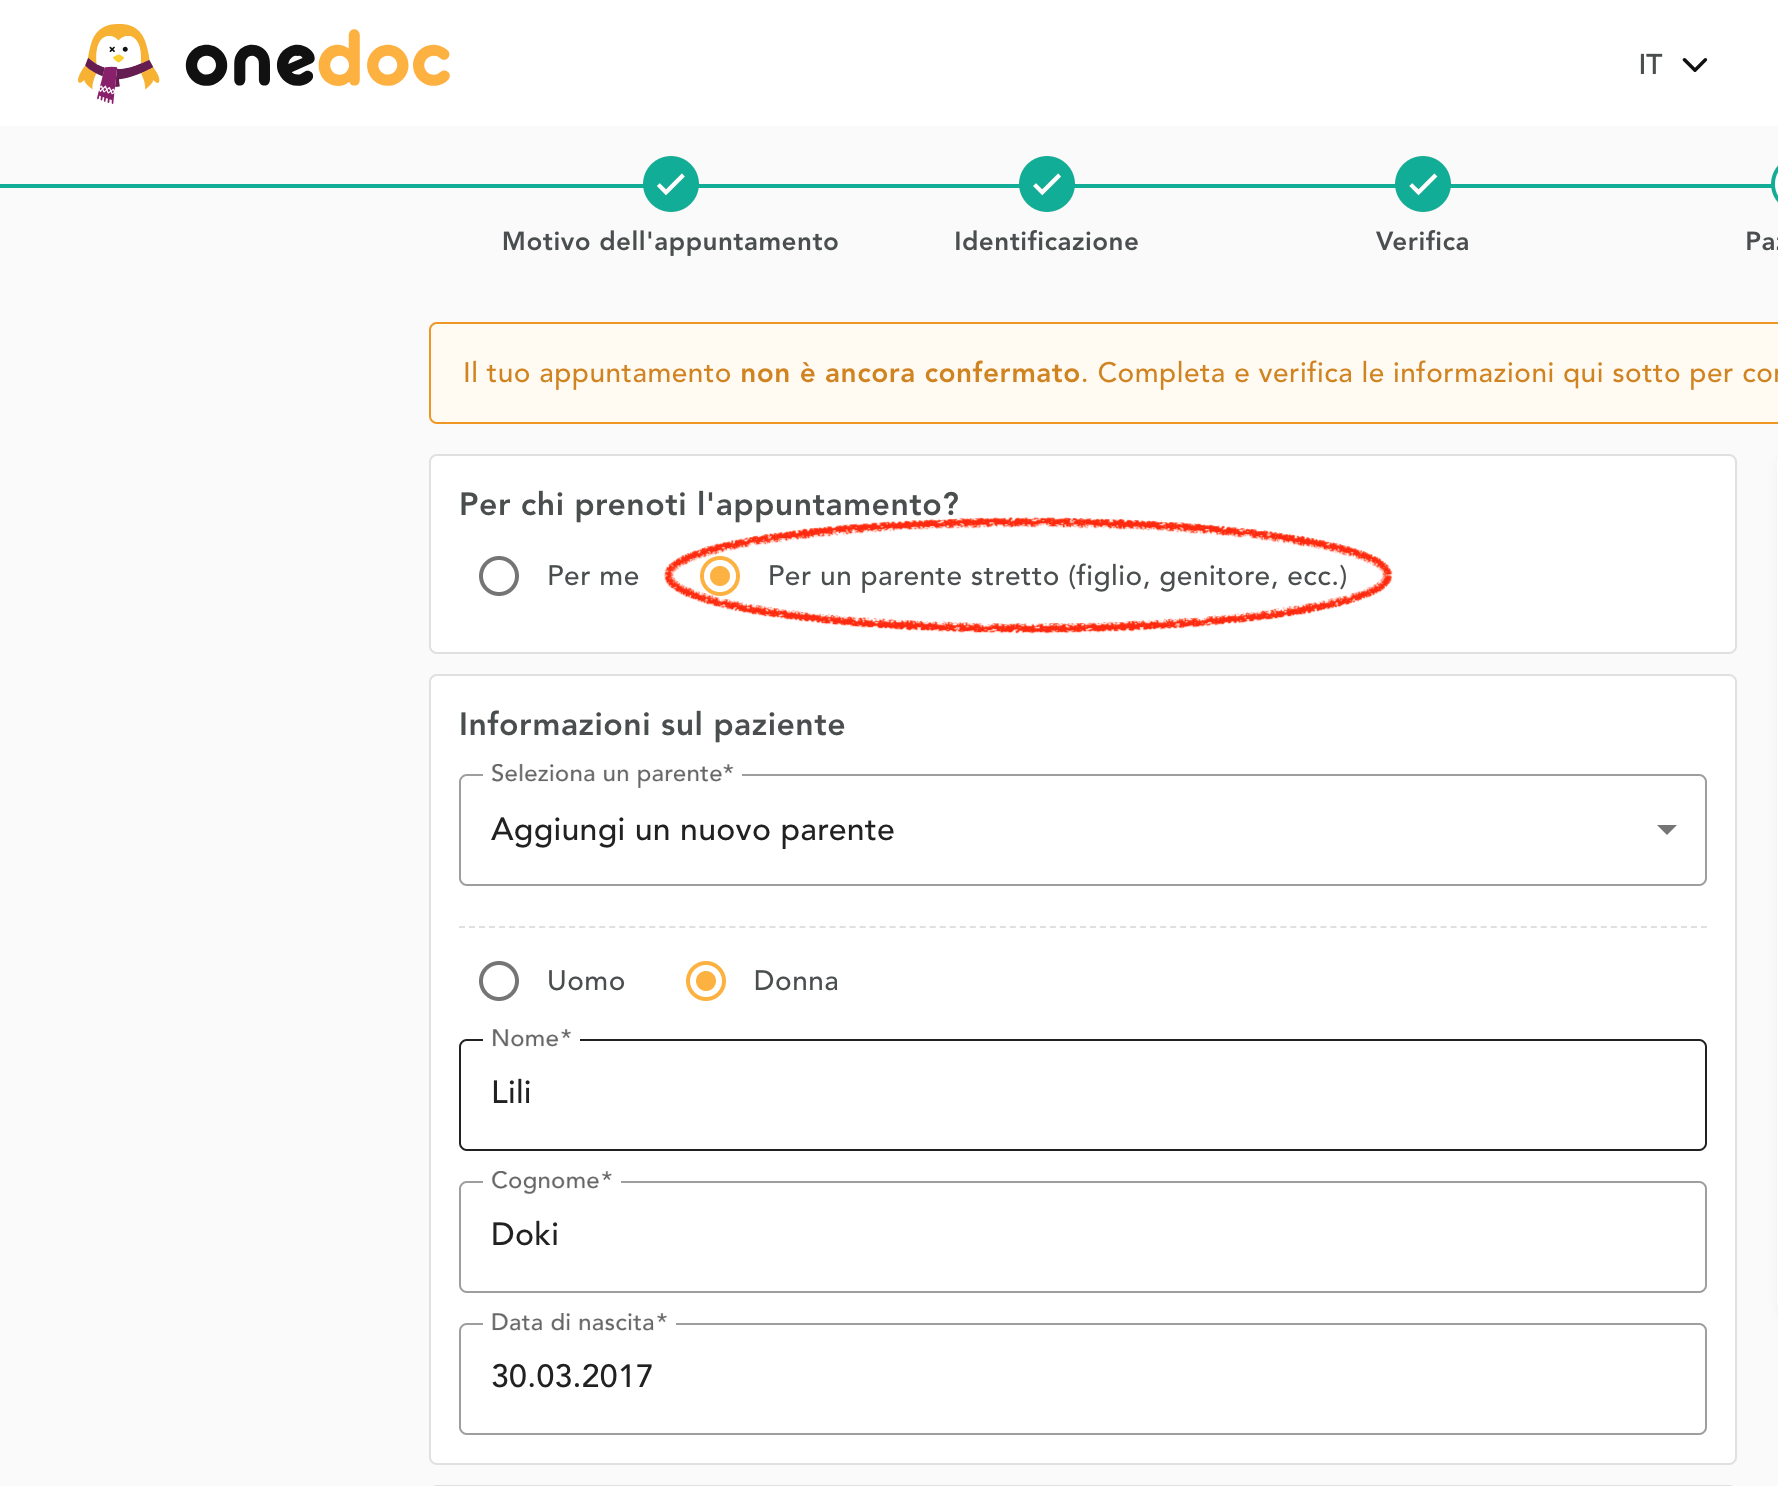Click the Identificazione step checkmark circle

coord(1046,184)
